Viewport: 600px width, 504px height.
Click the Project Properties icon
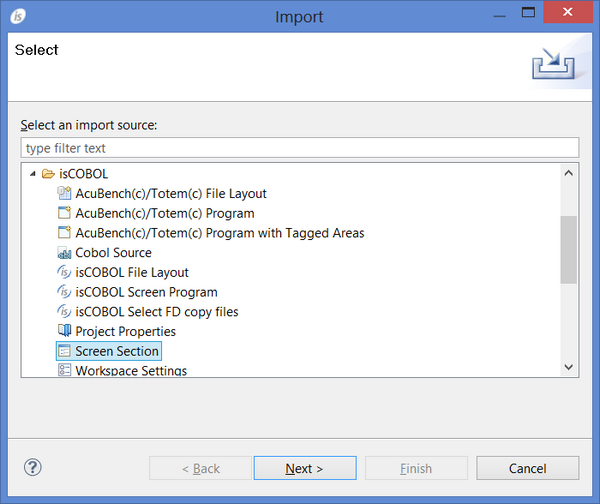[x=65, y=331]
